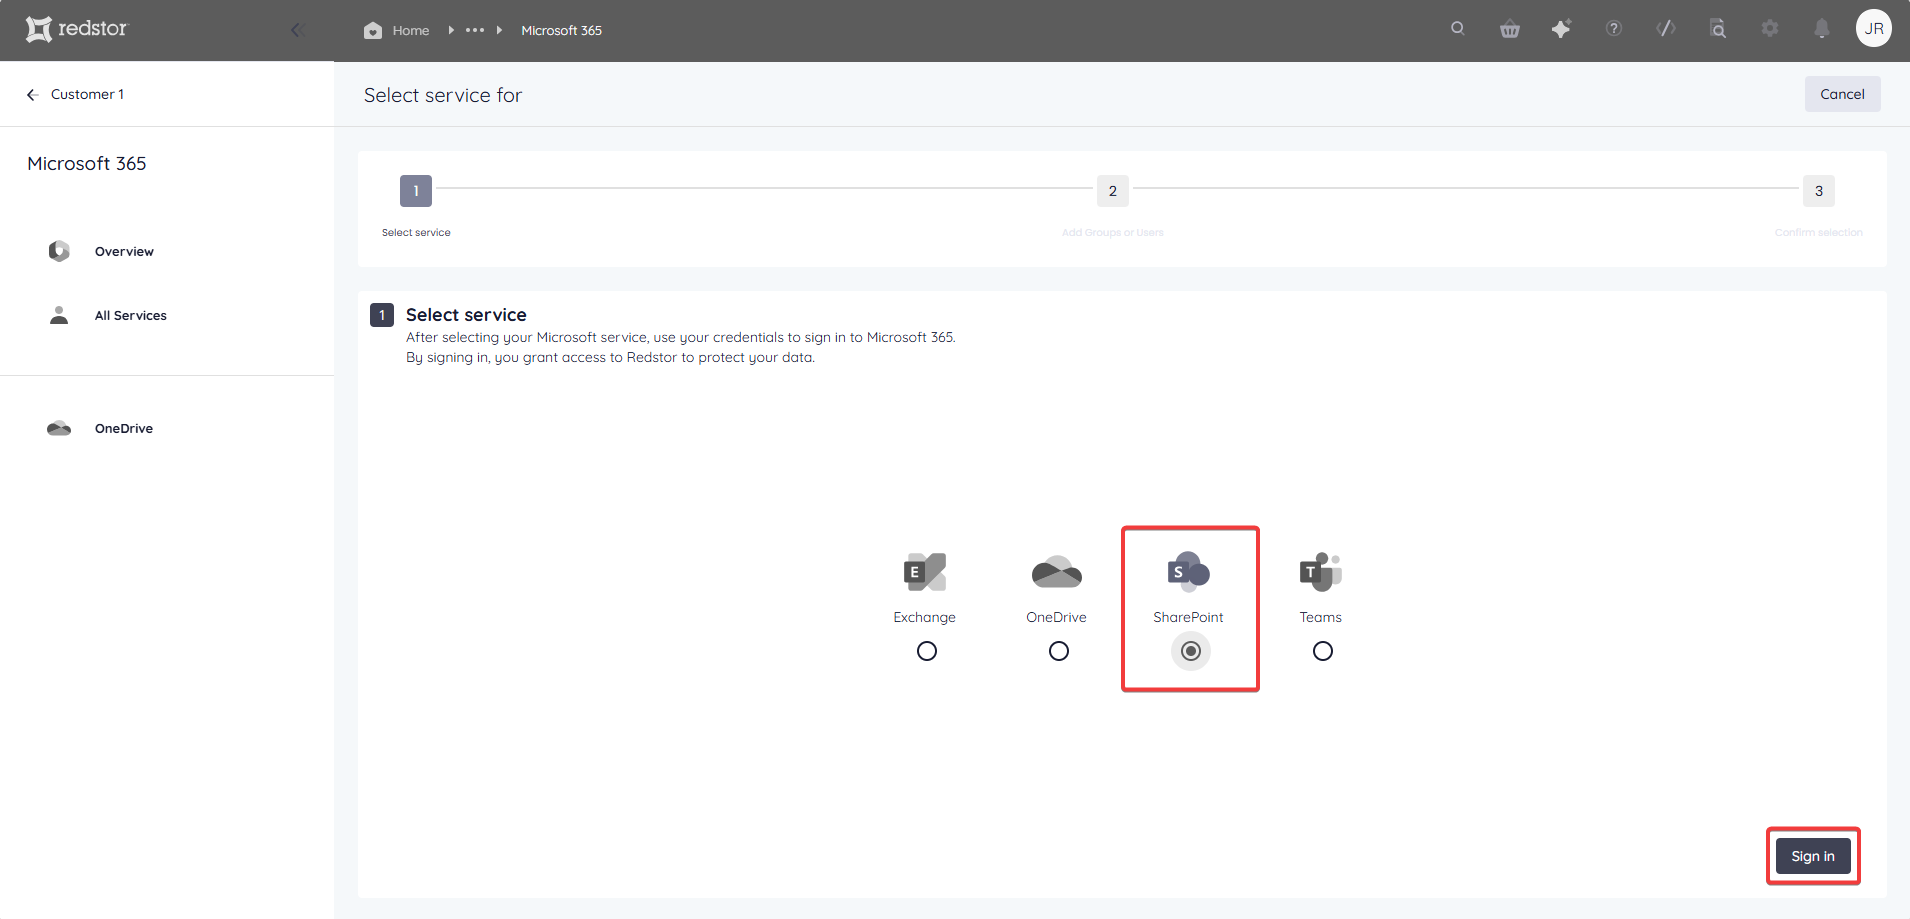Expand the breadcrumb ellipsis menu
This screenshot has height=919, width=1910.
[x=475, y=30]
